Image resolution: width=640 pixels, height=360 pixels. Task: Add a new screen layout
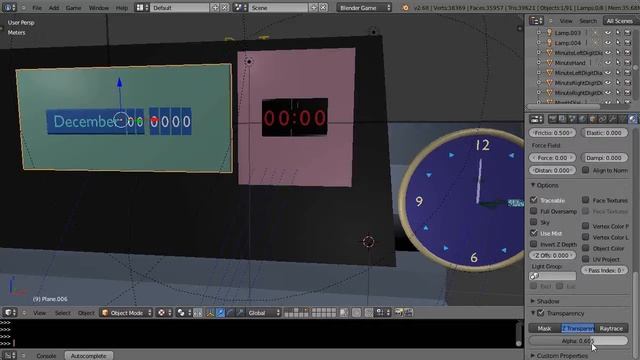click(x=215, y=7)
